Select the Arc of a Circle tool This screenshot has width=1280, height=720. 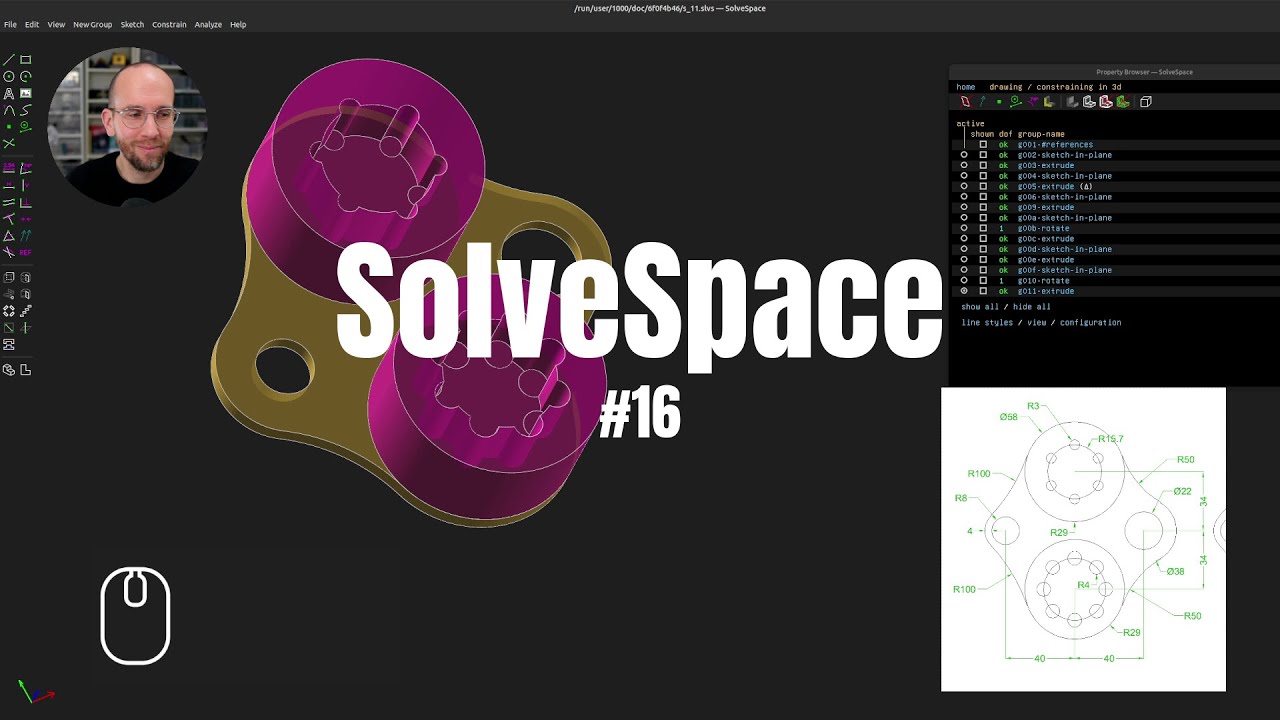(x=26, y=76)
